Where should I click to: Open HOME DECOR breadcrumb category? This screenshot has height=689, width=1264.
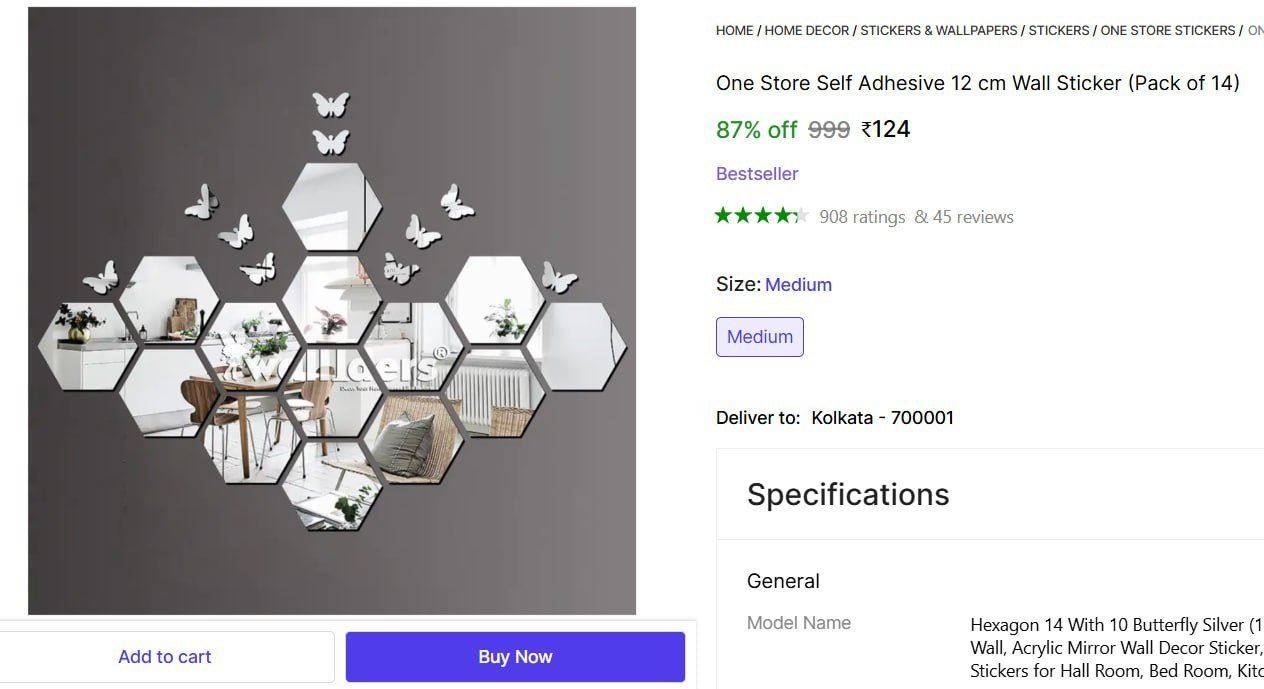tap(807, 30)
